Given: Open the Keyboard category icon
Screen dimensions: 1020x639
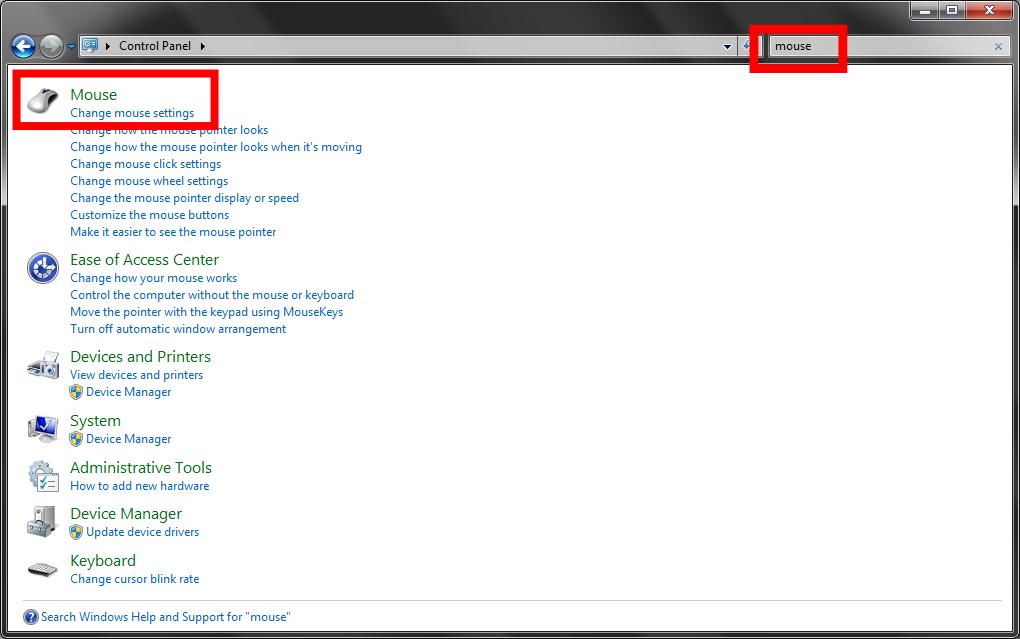Looking at the screenshot, I should coord(41,568).
